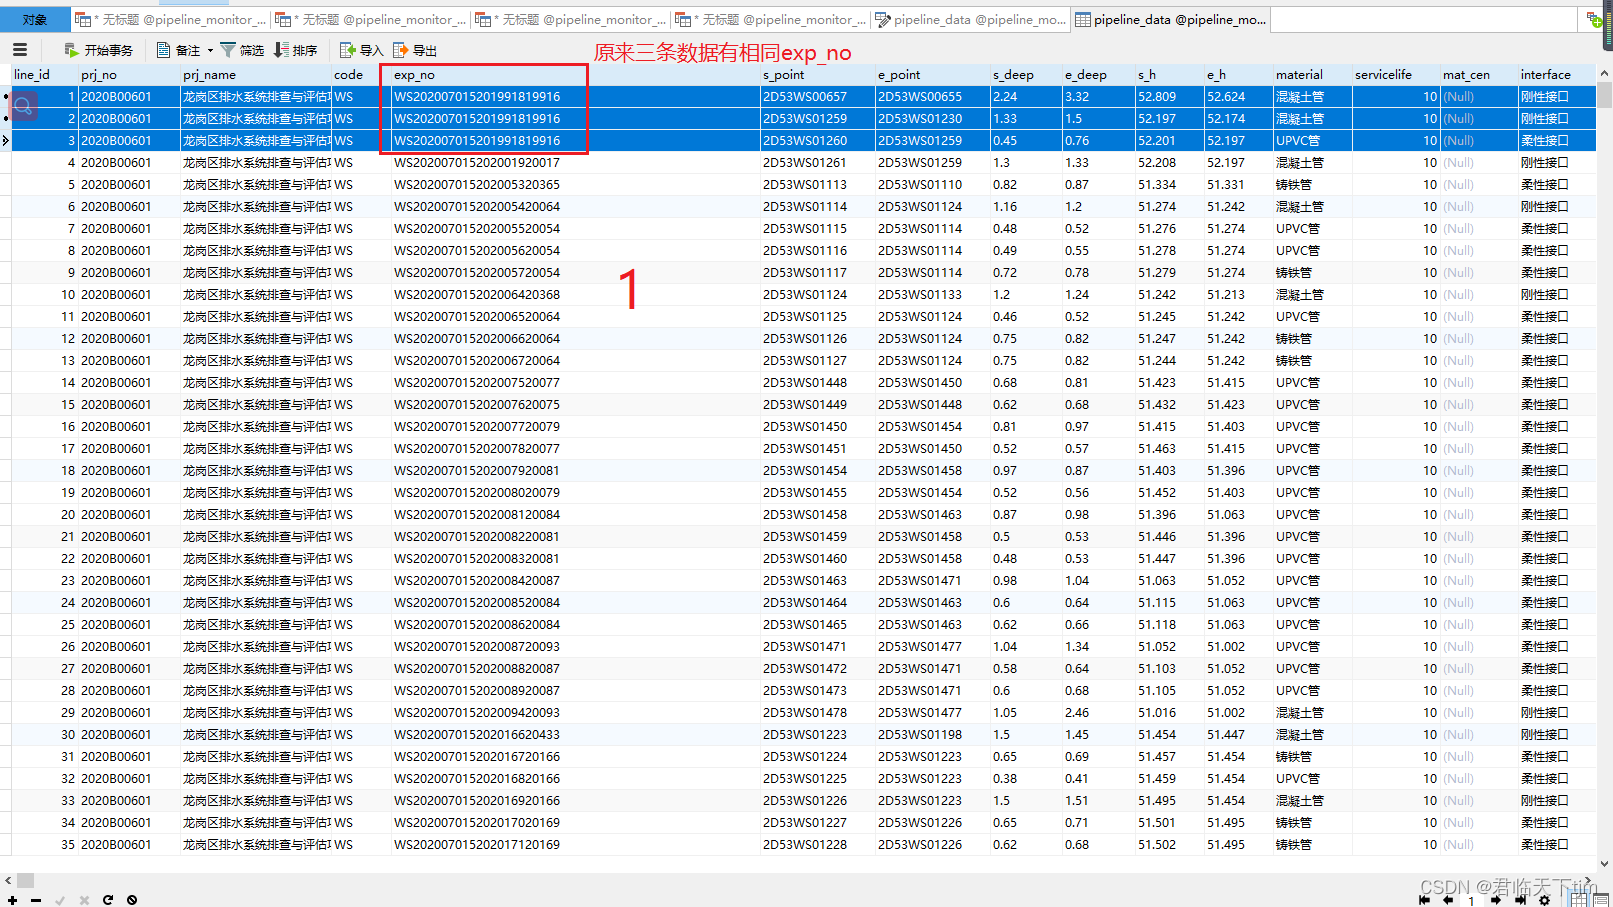Open the pipeline_data design tab with pencil icon
1613x907 pixels.
[x=971, y=19]
